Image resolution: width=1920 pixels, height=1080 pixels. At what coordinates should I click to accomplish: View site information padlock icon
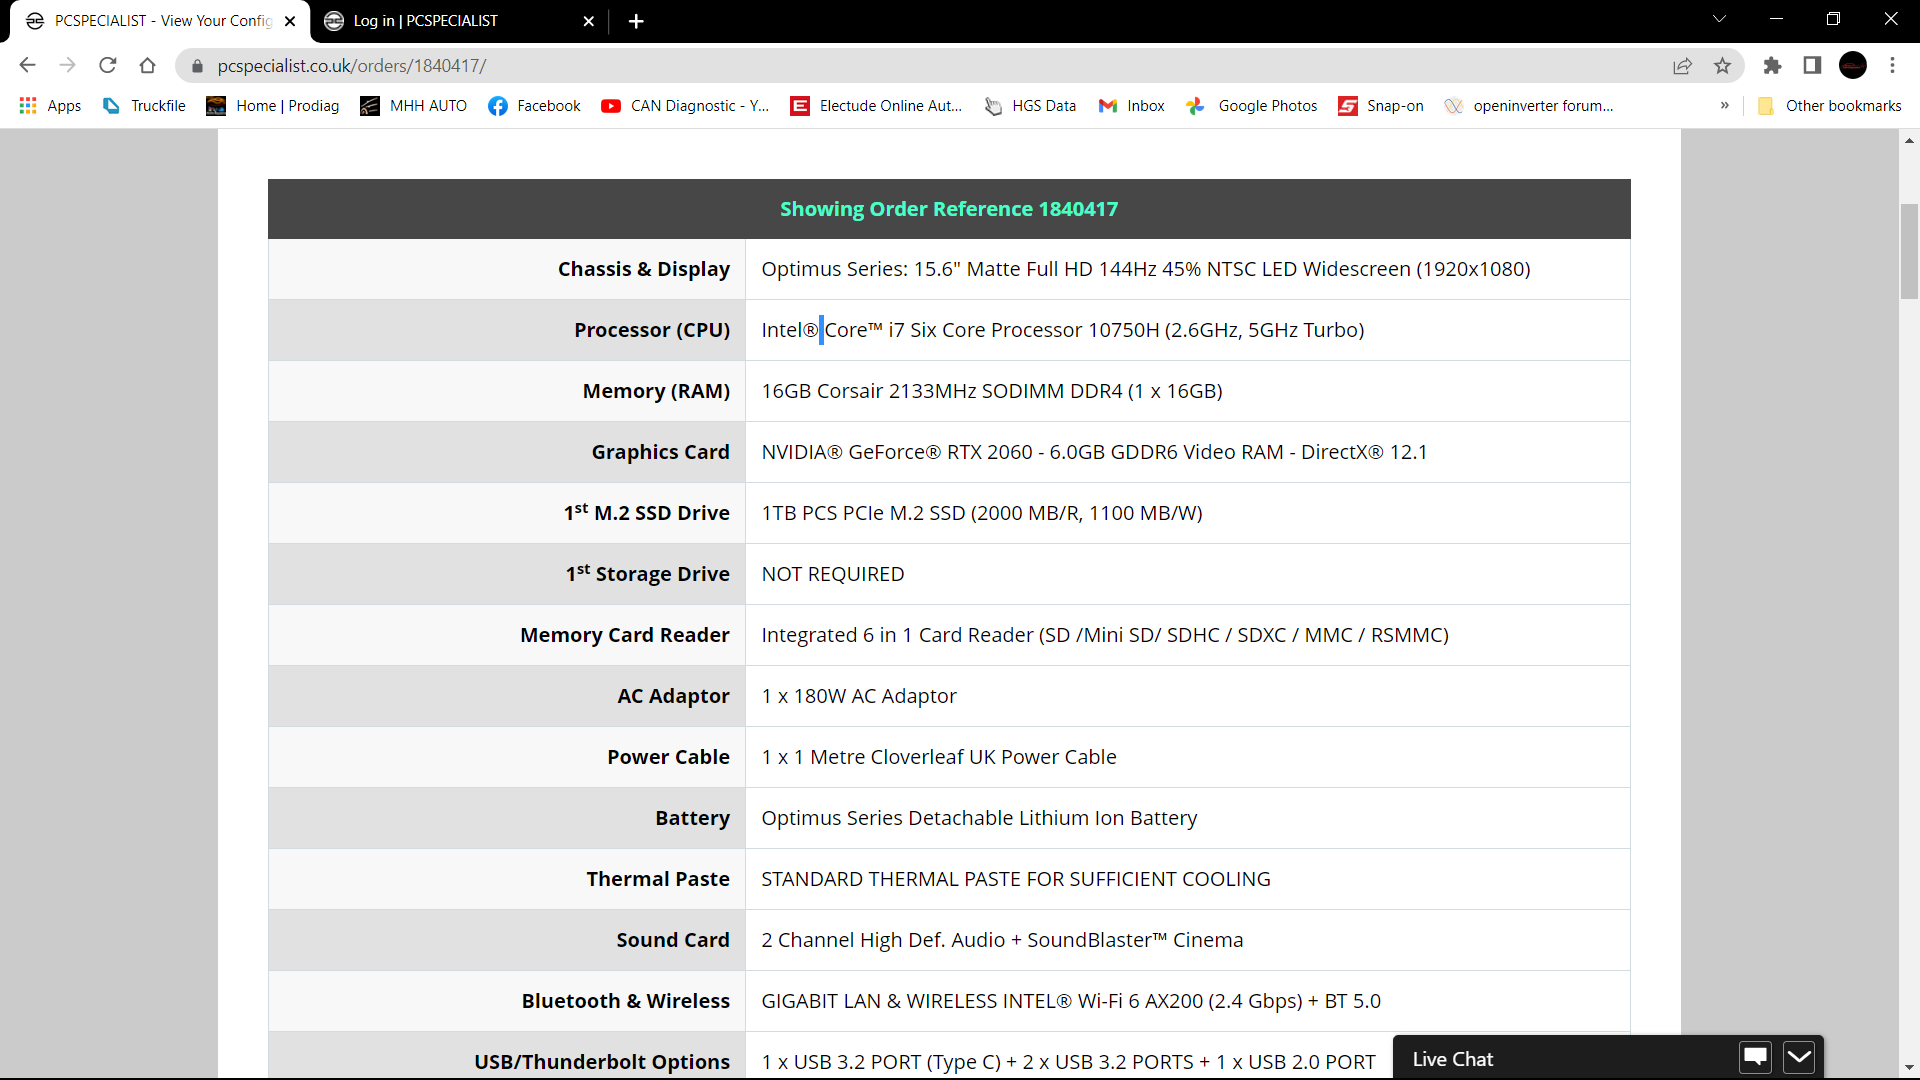[x=197, y=66]
